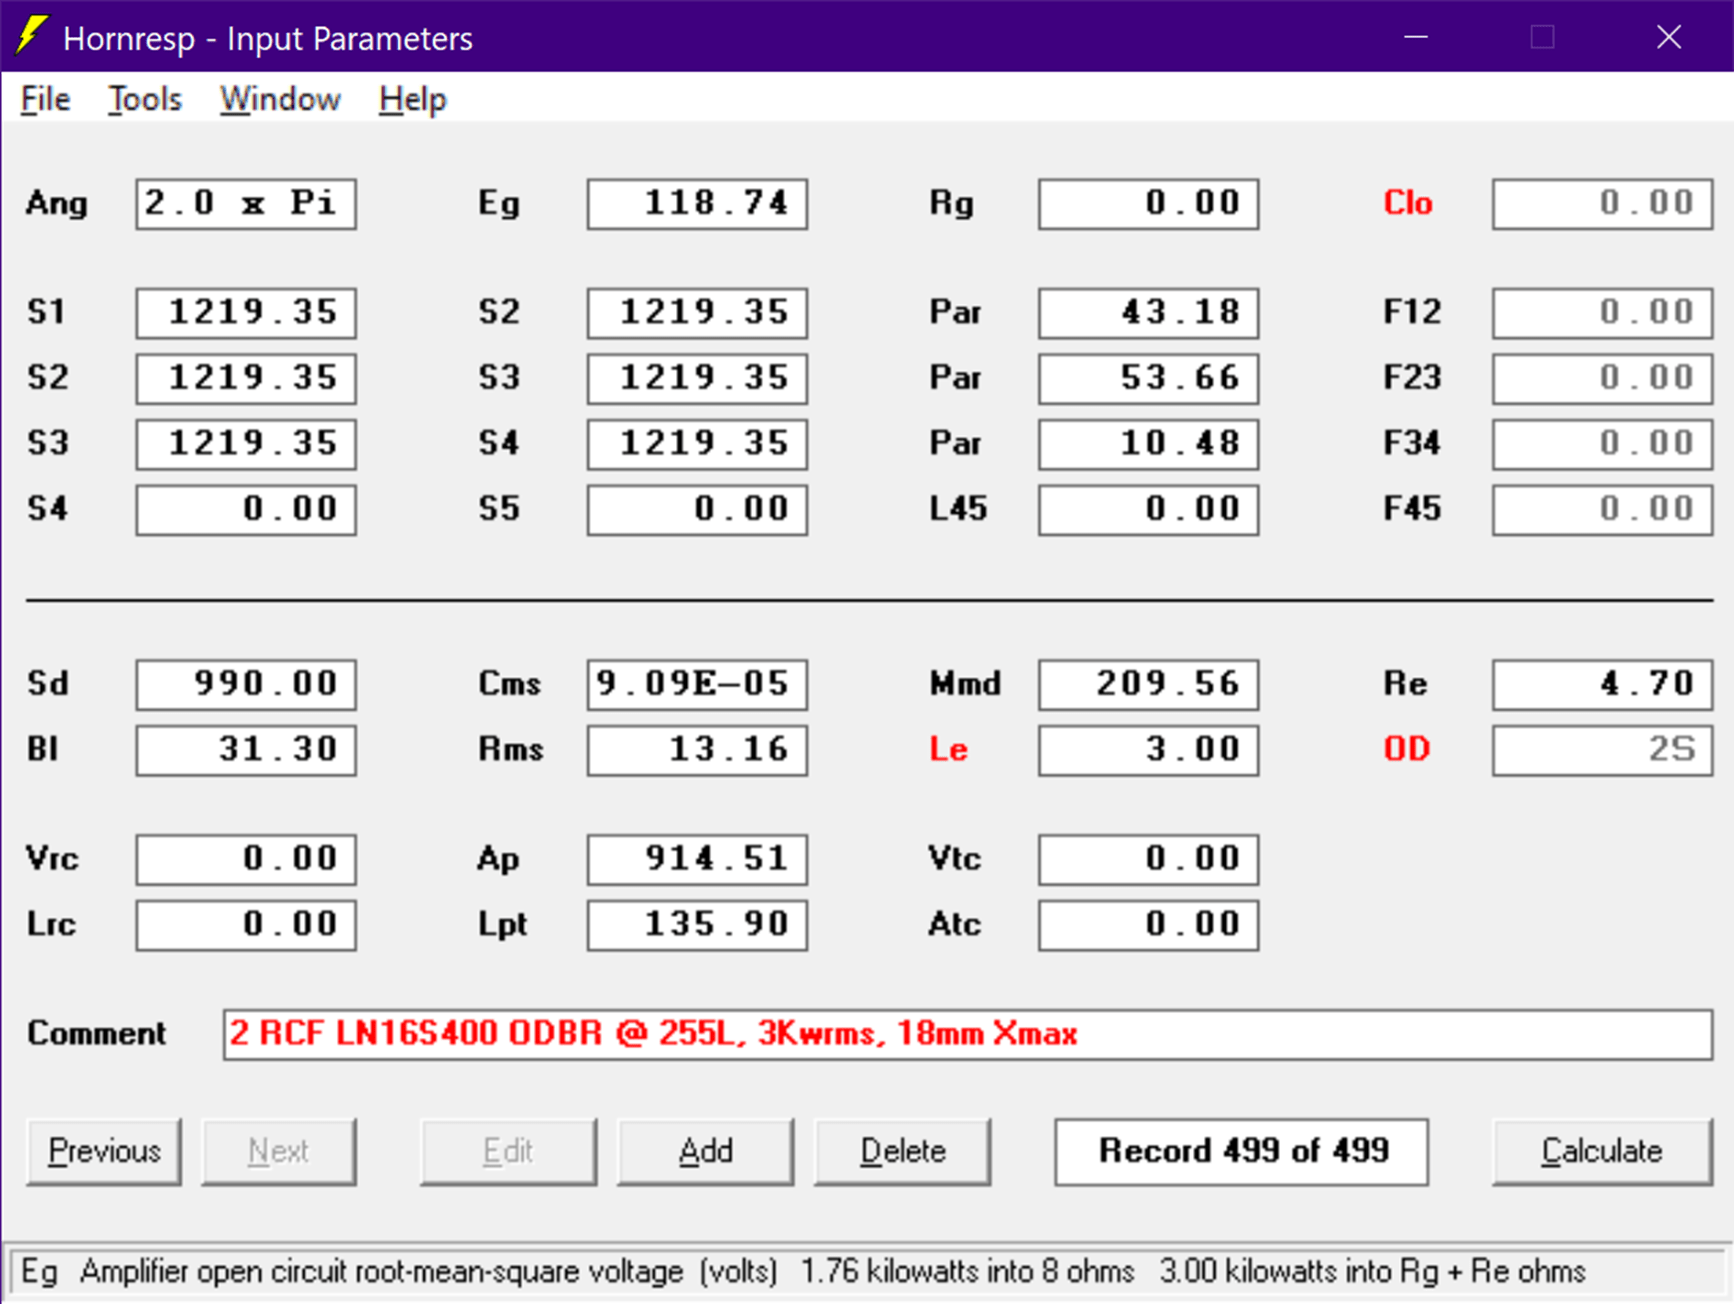
Task: Click the OD field showing 2S
Action: pyautogui.click(x=1602, y=750)
